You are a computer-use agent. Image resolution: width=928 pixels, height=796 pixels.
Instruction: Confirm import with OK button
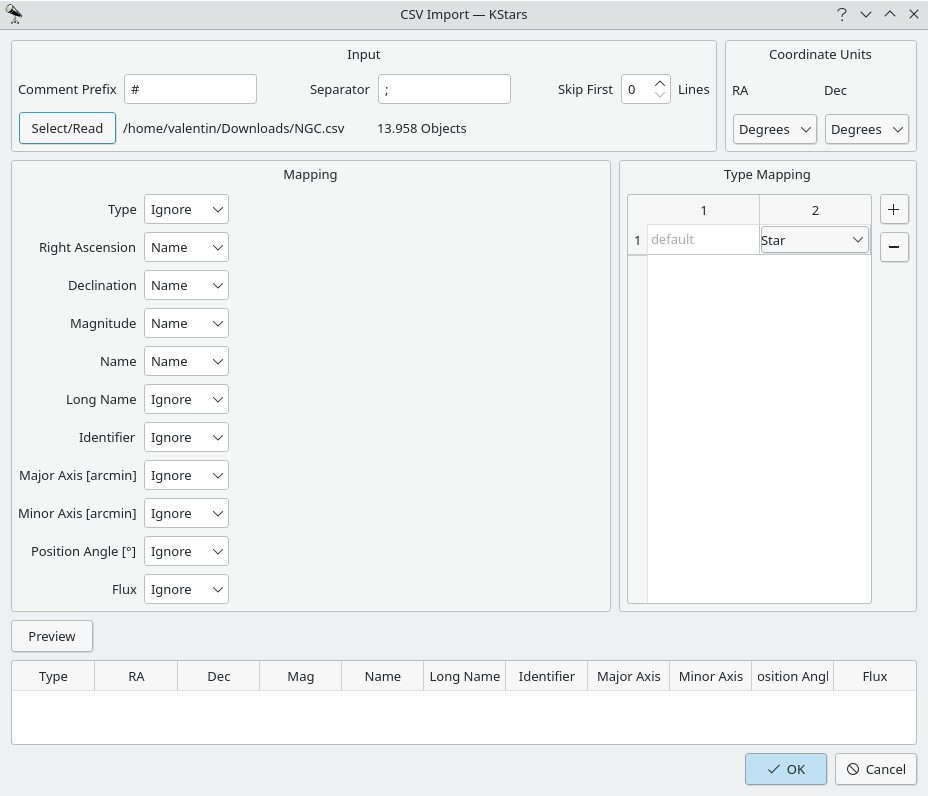785,769
